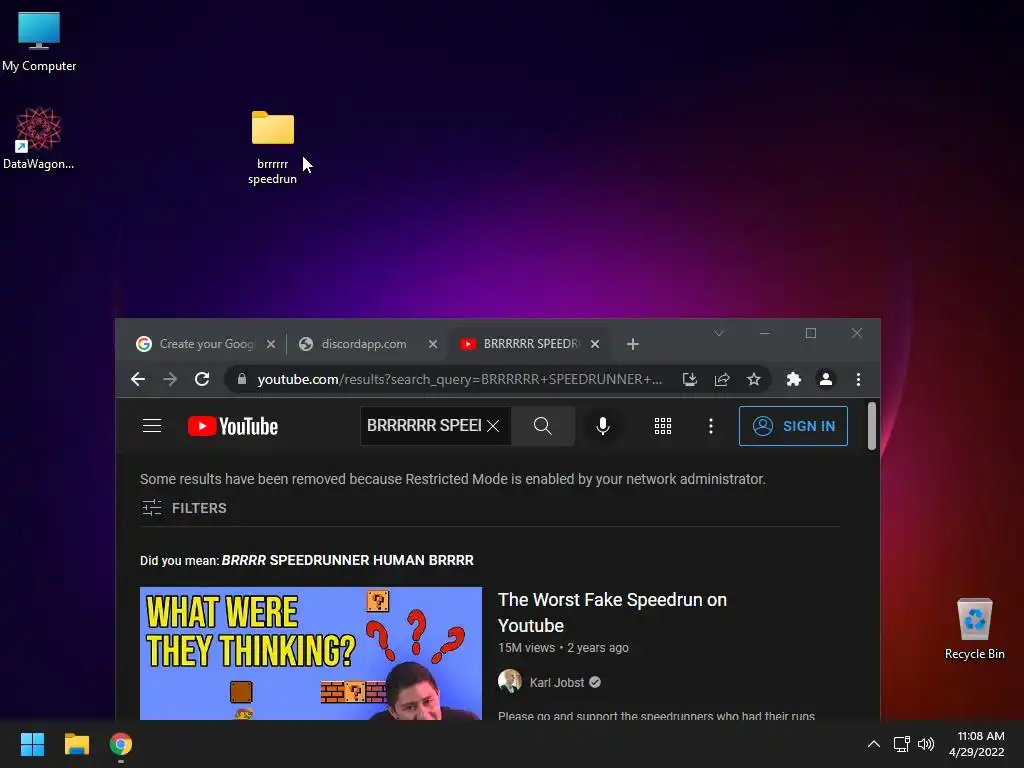Open the What Were They Thinking thumbnail

pyautogui.click(x=311, y=653)
